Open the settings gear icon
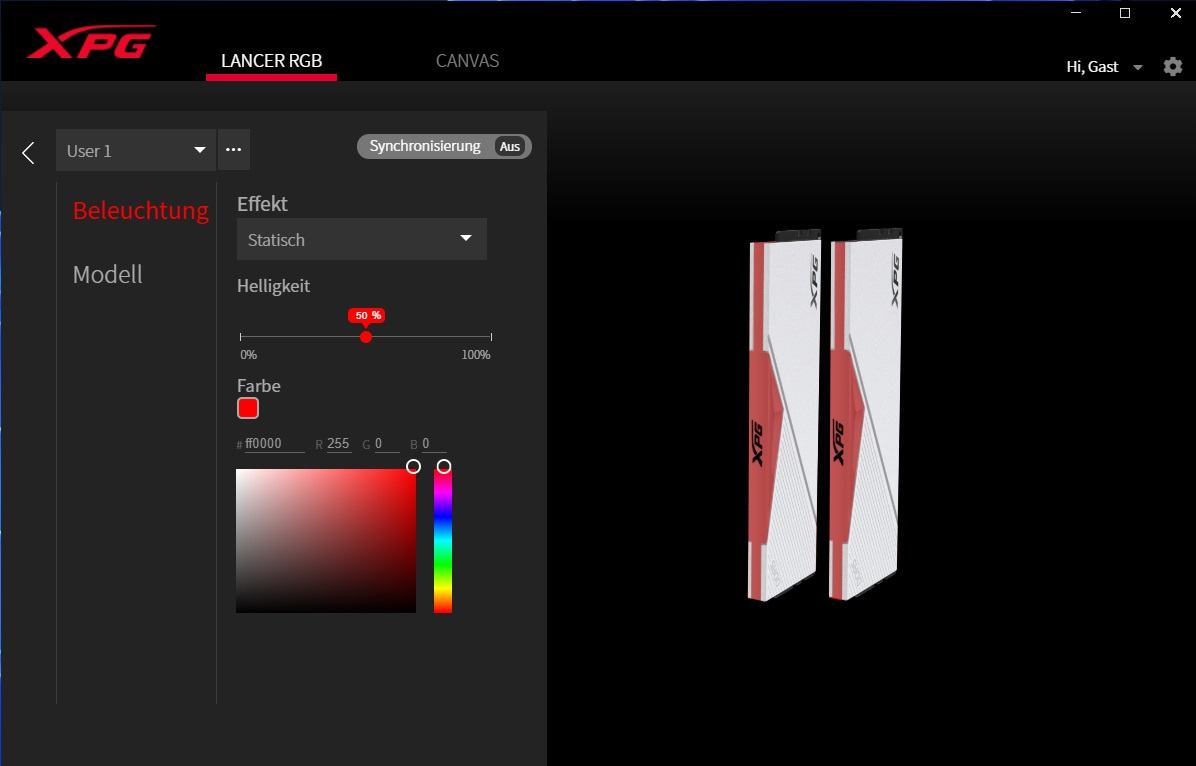The image size is (1196, 766). tap(1172, 67)
